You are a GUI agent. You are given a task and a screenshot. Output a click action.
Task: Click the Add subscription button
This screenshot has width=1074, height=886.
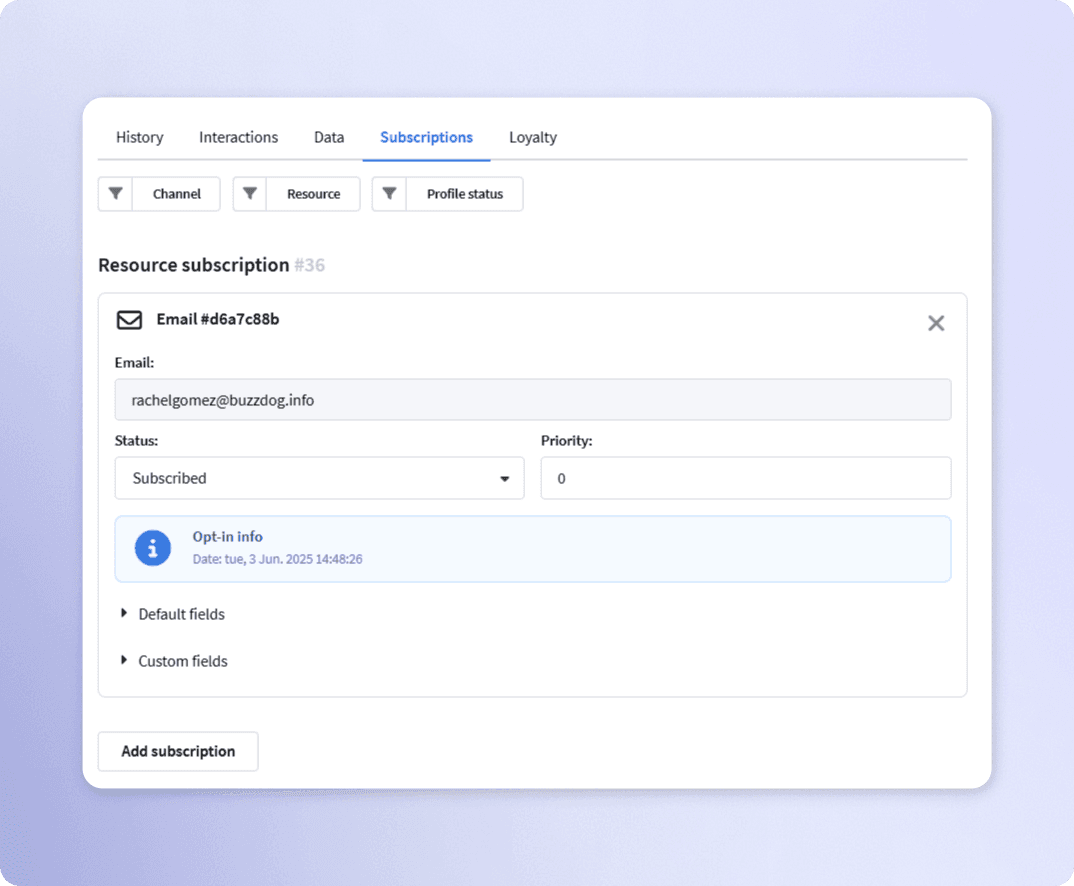point(178,751)
